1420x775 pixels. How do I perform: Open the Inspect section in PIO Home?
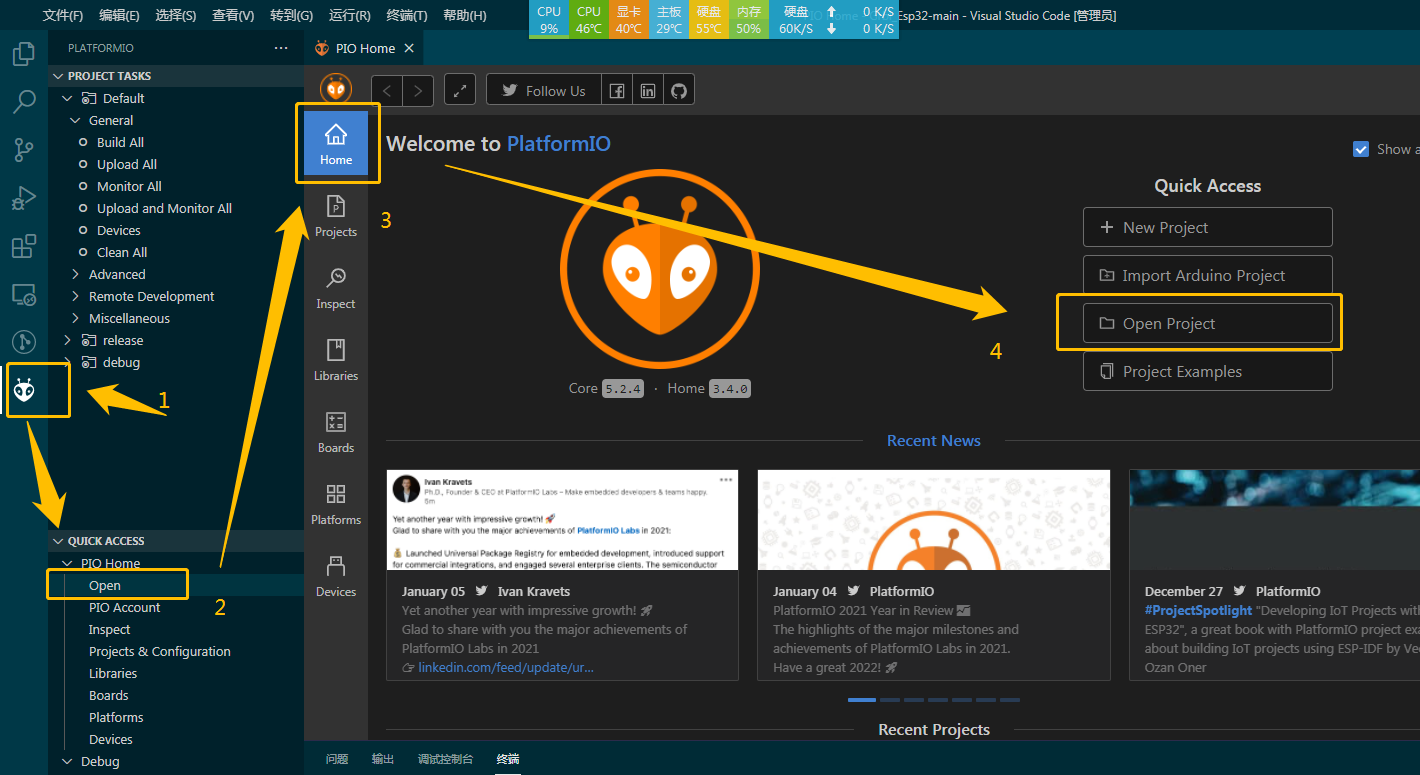[336, 288]
